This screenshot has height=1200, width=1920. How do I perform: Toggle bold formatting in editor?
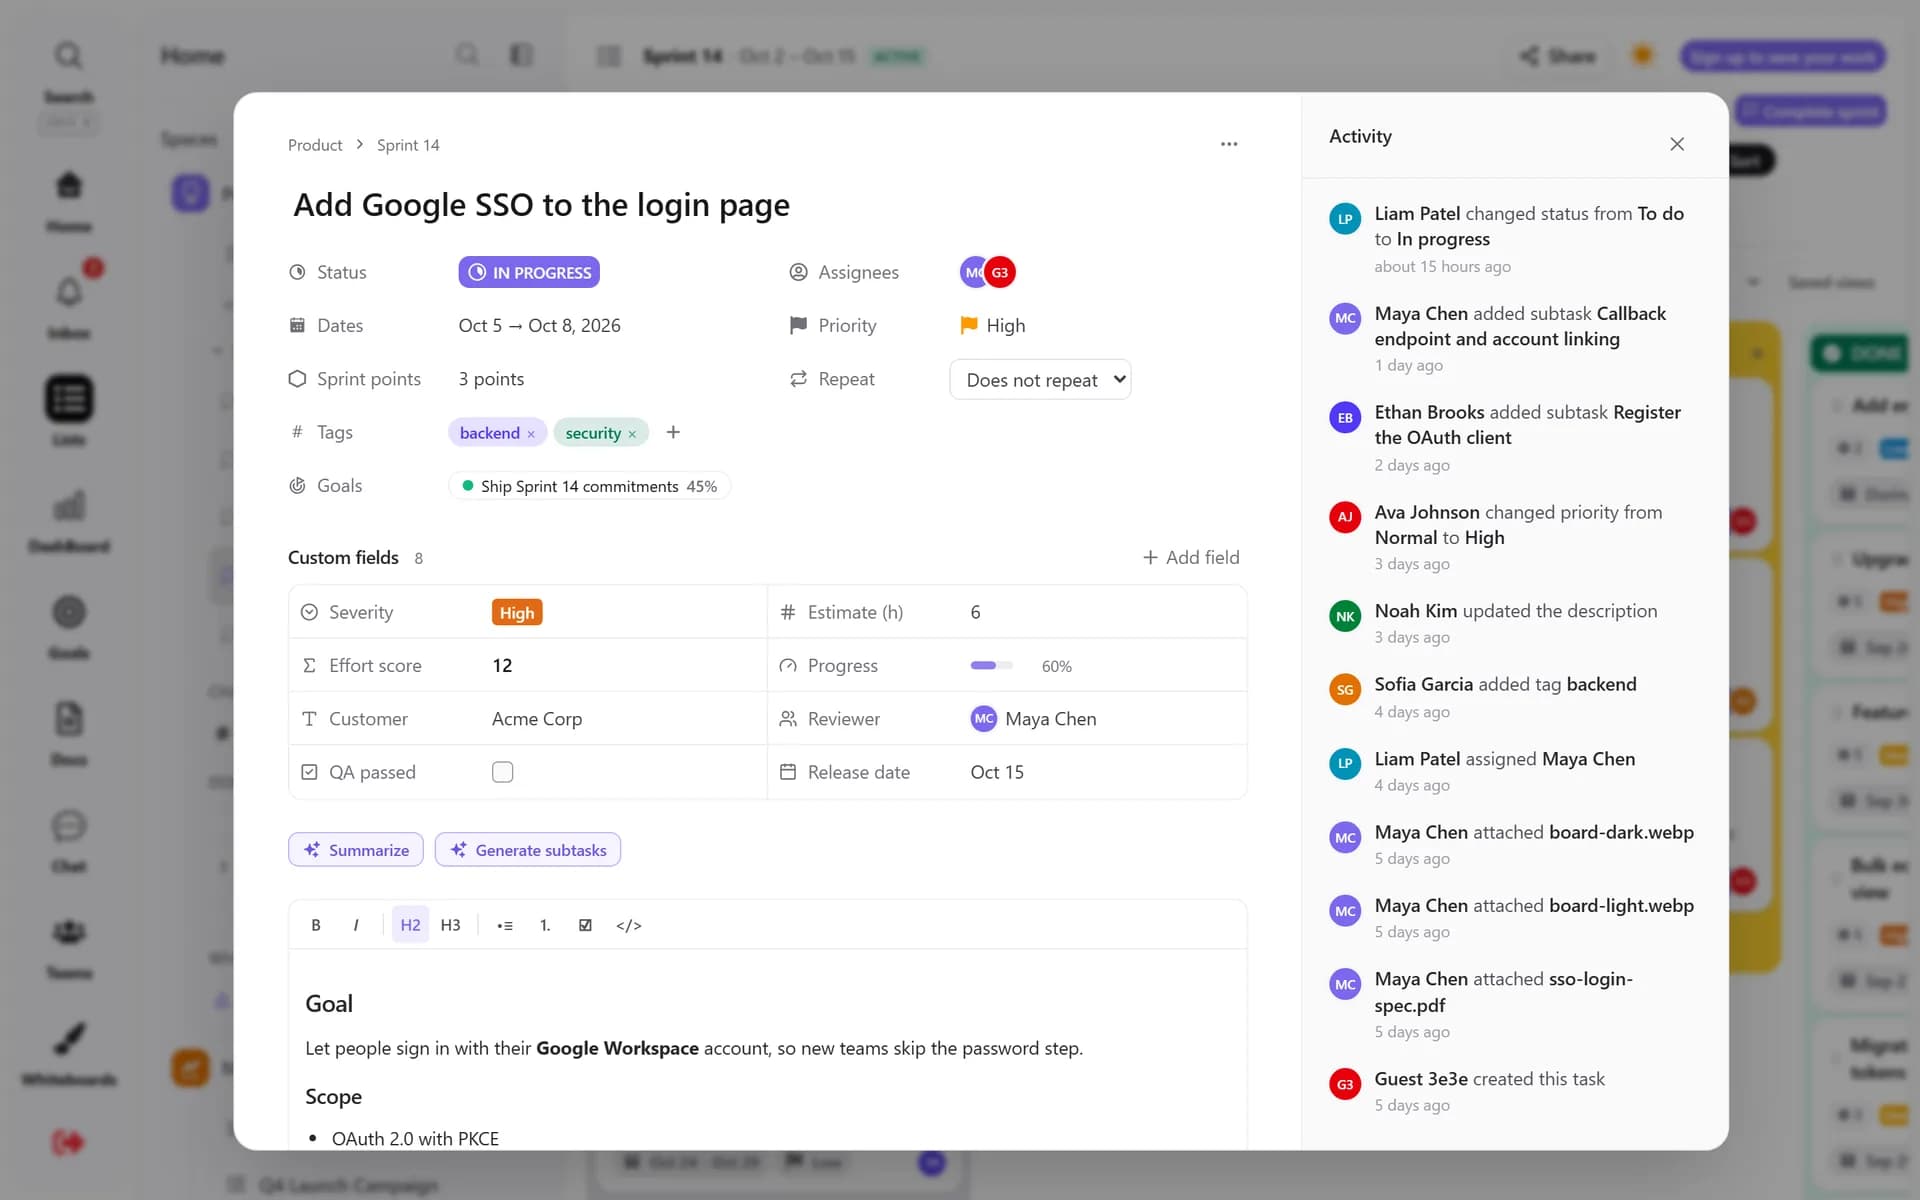point(316,925)
